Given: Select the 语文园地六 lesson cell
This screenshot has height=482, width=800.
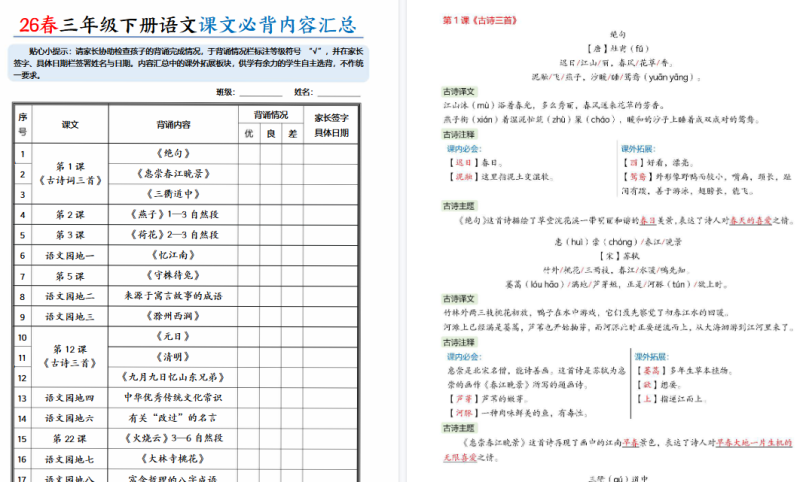Looking at the screenshot, I should [x=70, y=418].
